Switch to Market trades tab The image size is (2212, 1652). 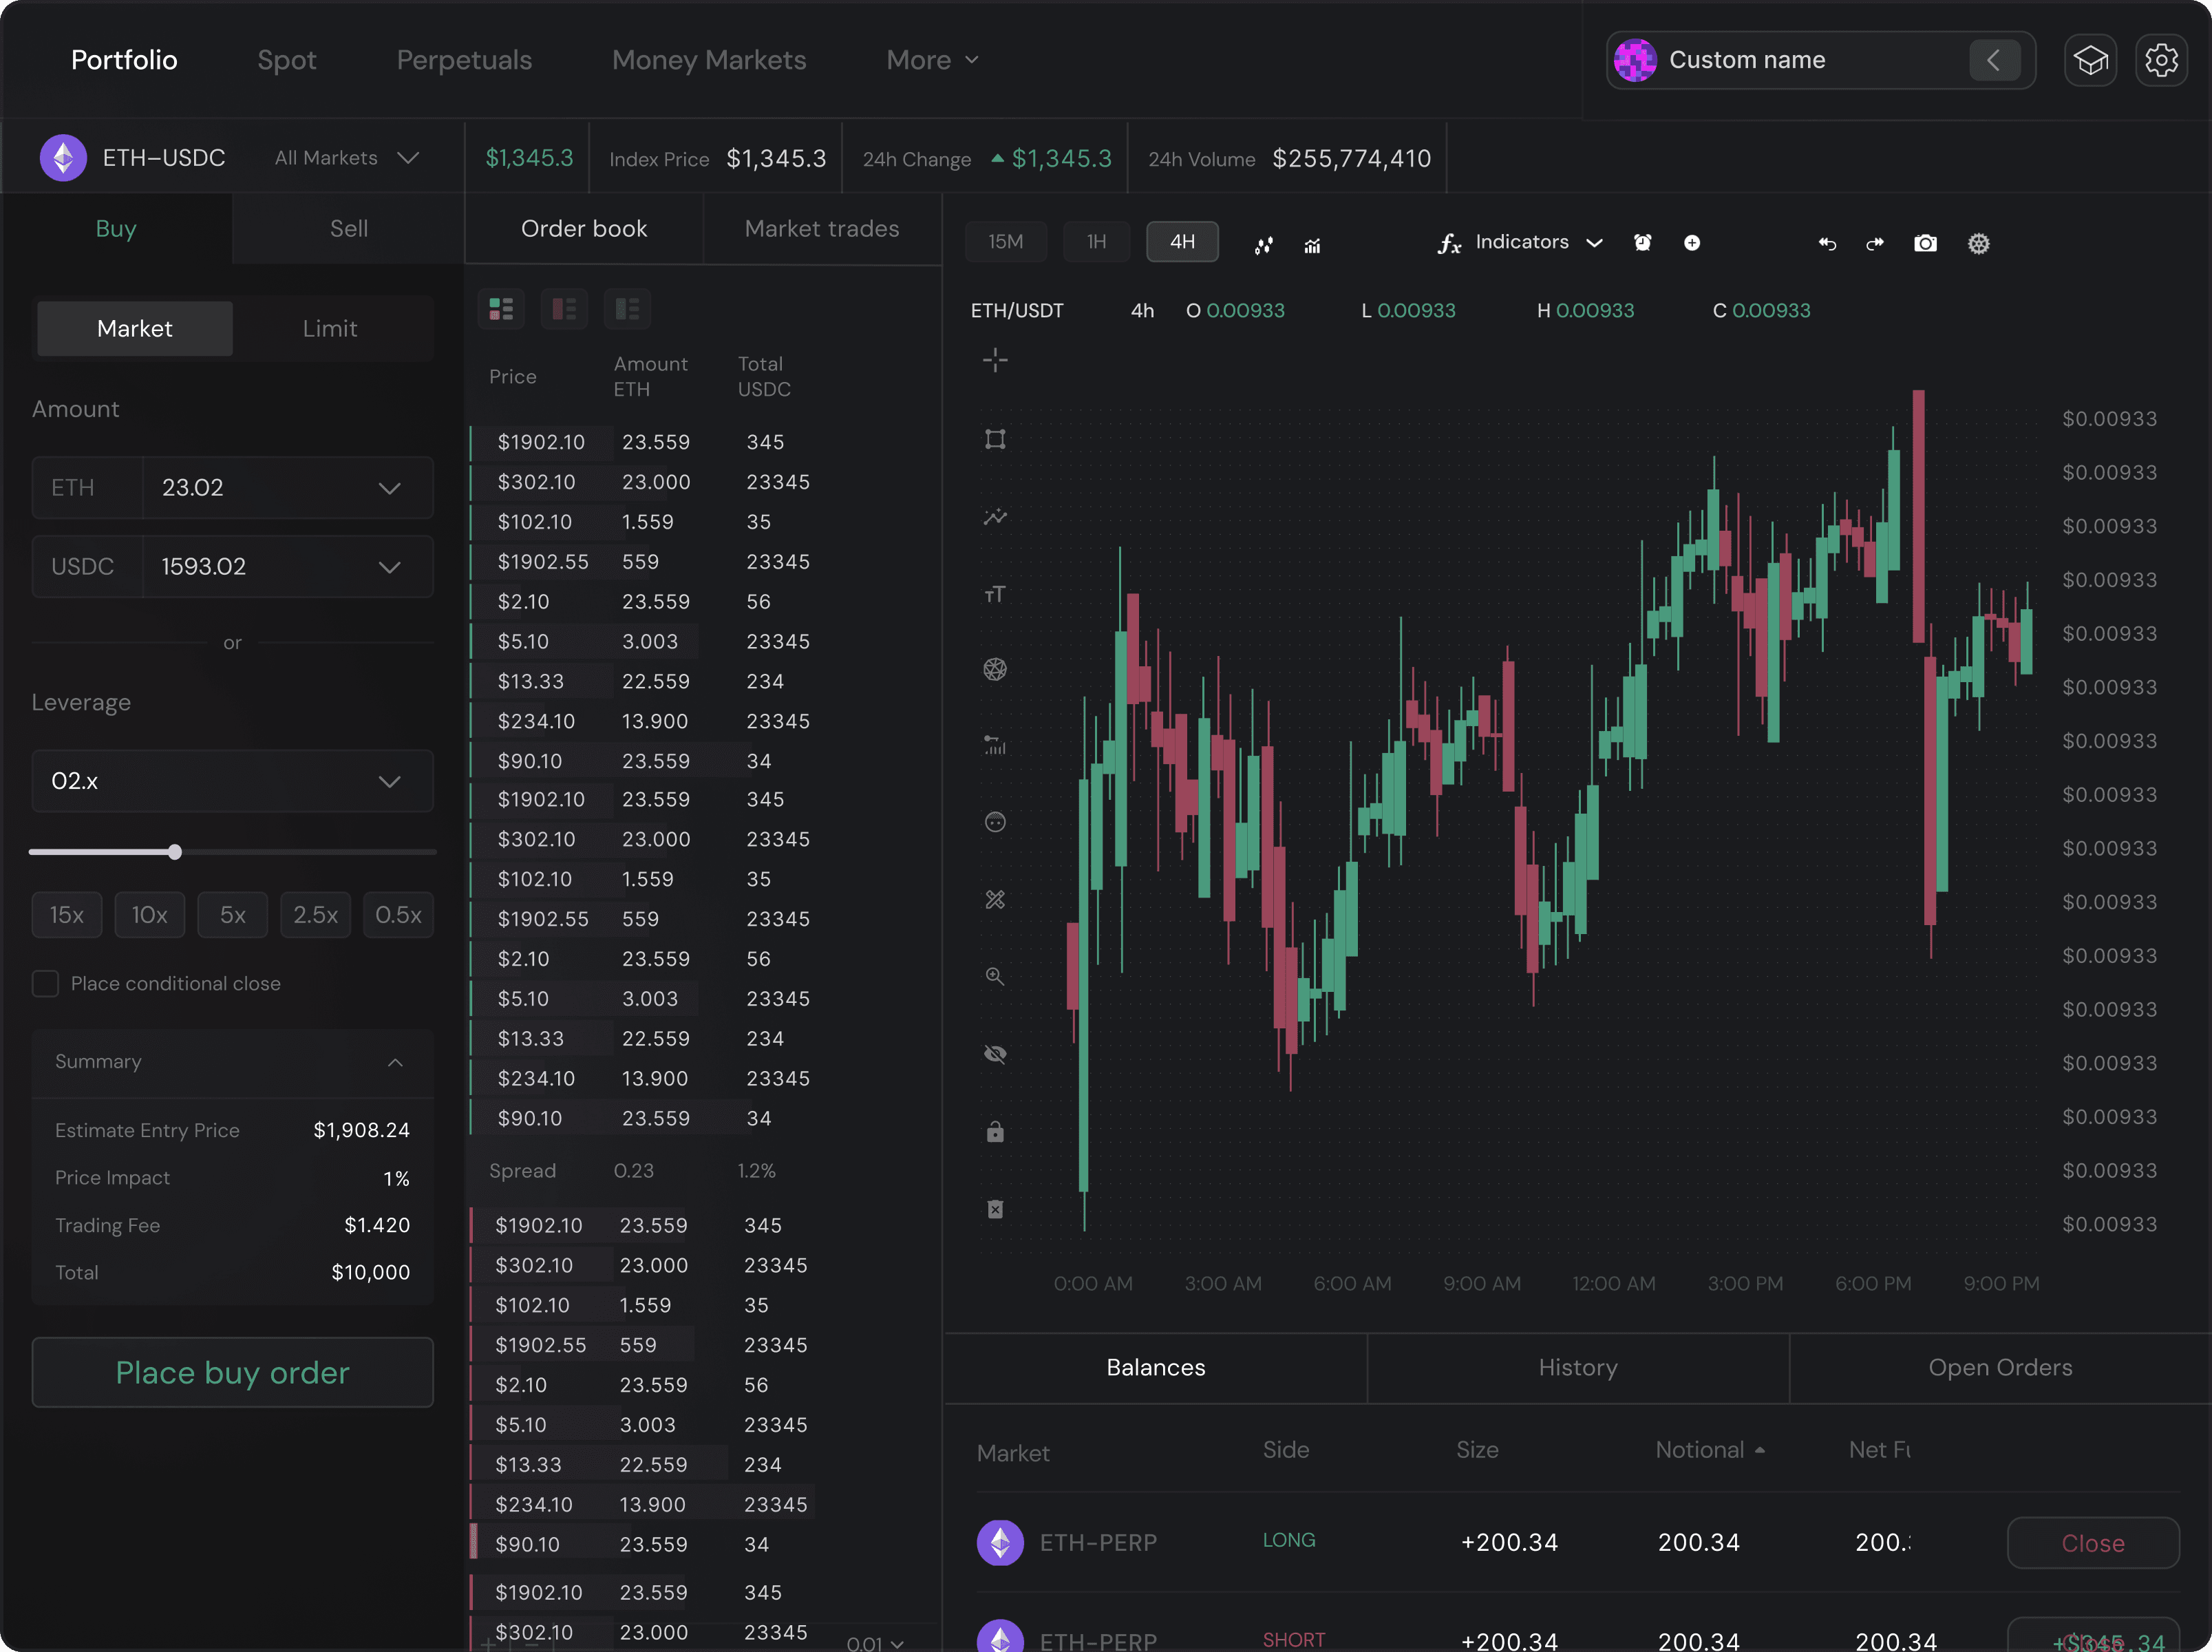click(x=821, y=228)
